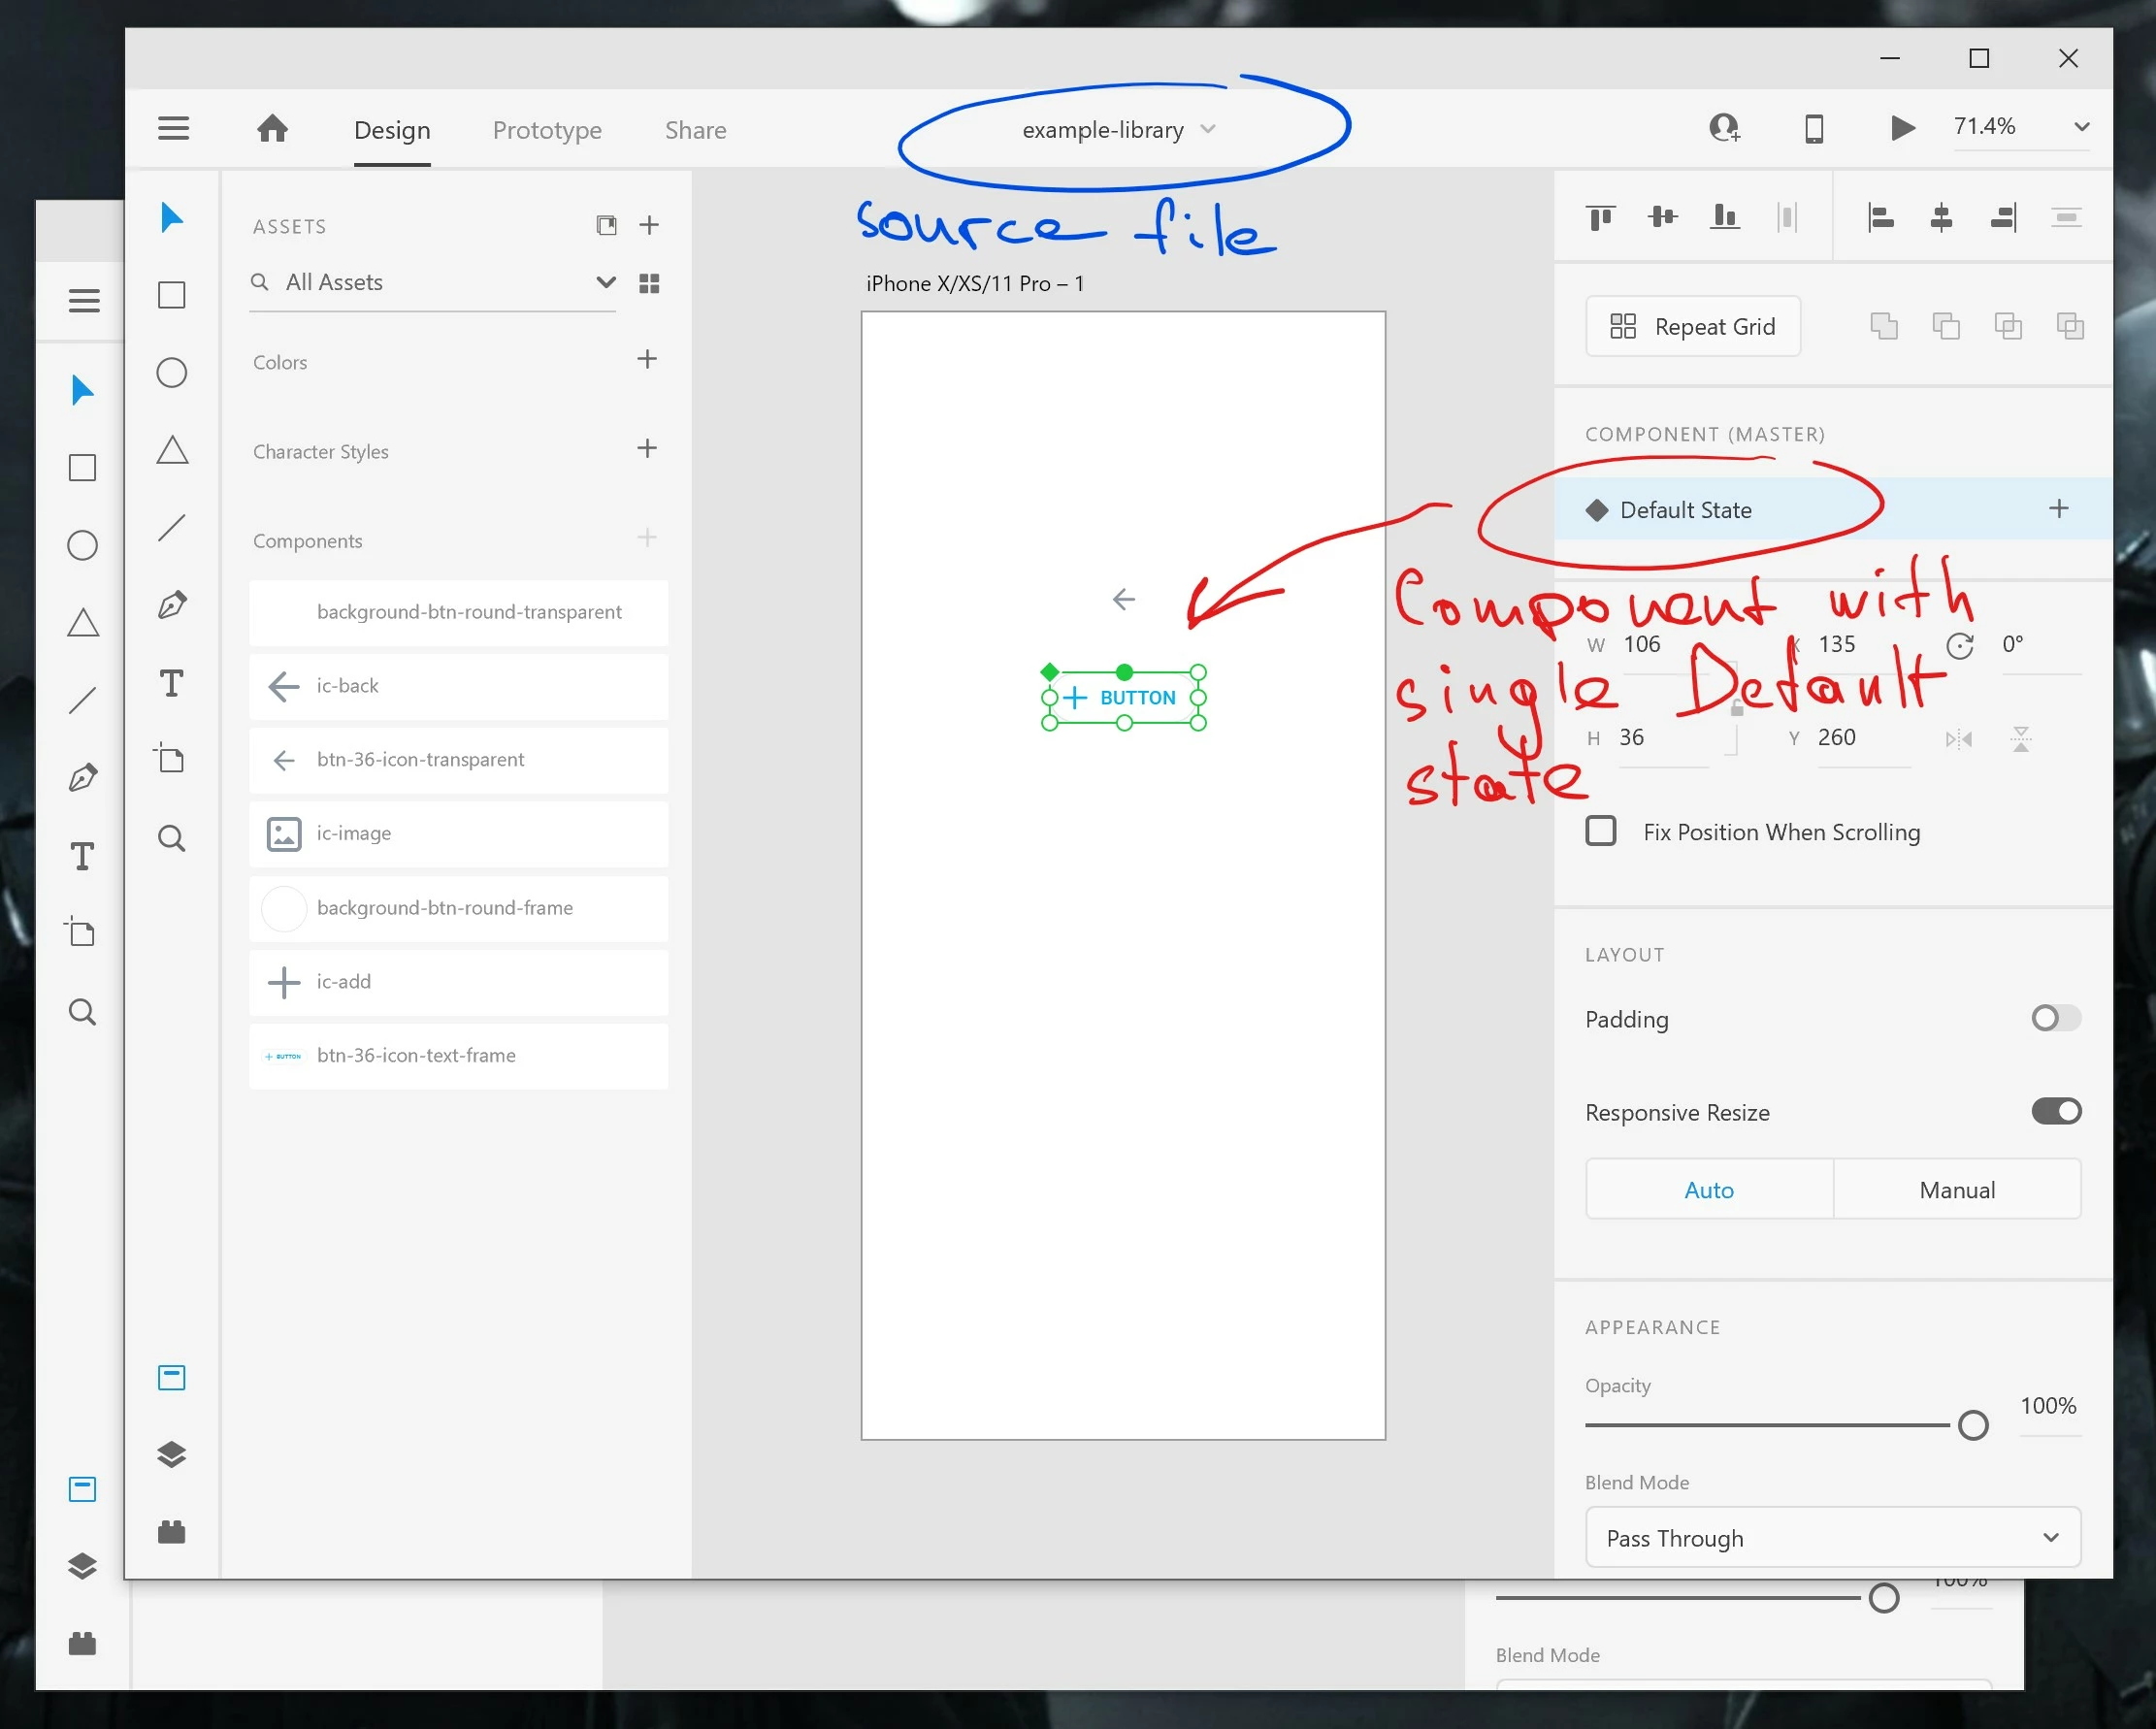
Task: Open the All Assets filter dropdown
Action: pyautogui.click(x=605, y=282)
